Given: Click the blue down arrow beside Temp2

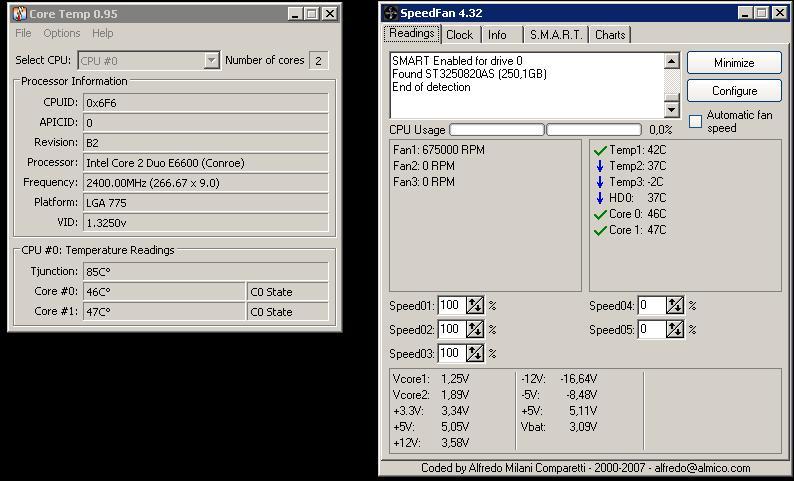Looking at the screenshot, I should pyautogui.click(x=600, y=166).
